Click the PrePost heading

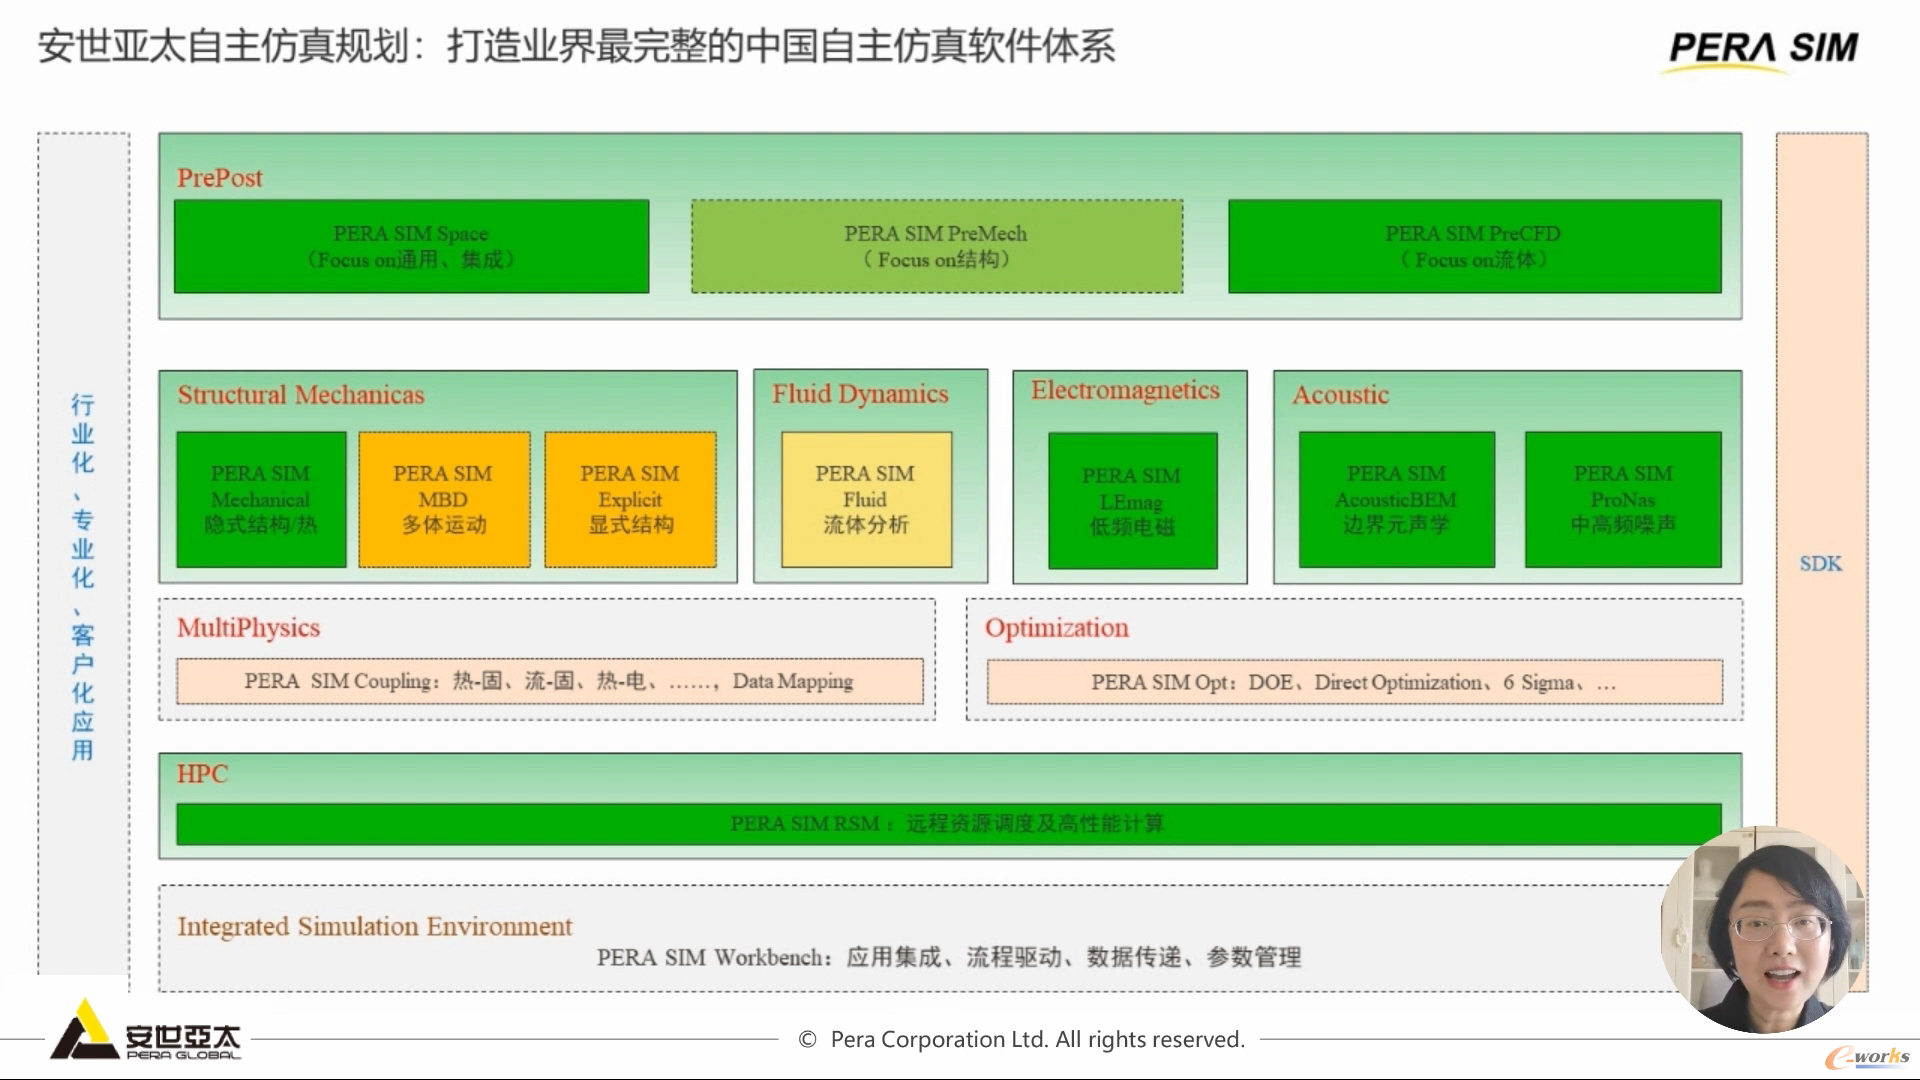pyautogui.click(x=220, y=178)
